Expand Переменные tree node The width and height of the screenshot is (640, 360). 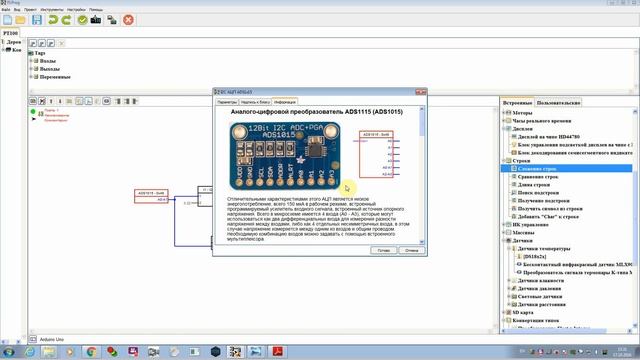click(31, 77)
